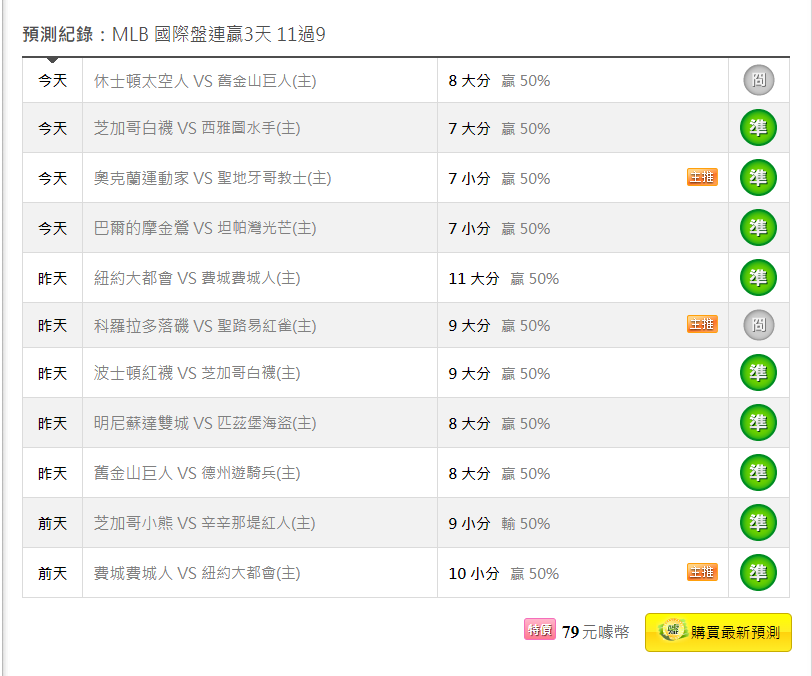The image size is (812, 676).
Task: Click grey result icon for 休士頓太空人 game
Action: pyautogui.click(x=759, y=80)
